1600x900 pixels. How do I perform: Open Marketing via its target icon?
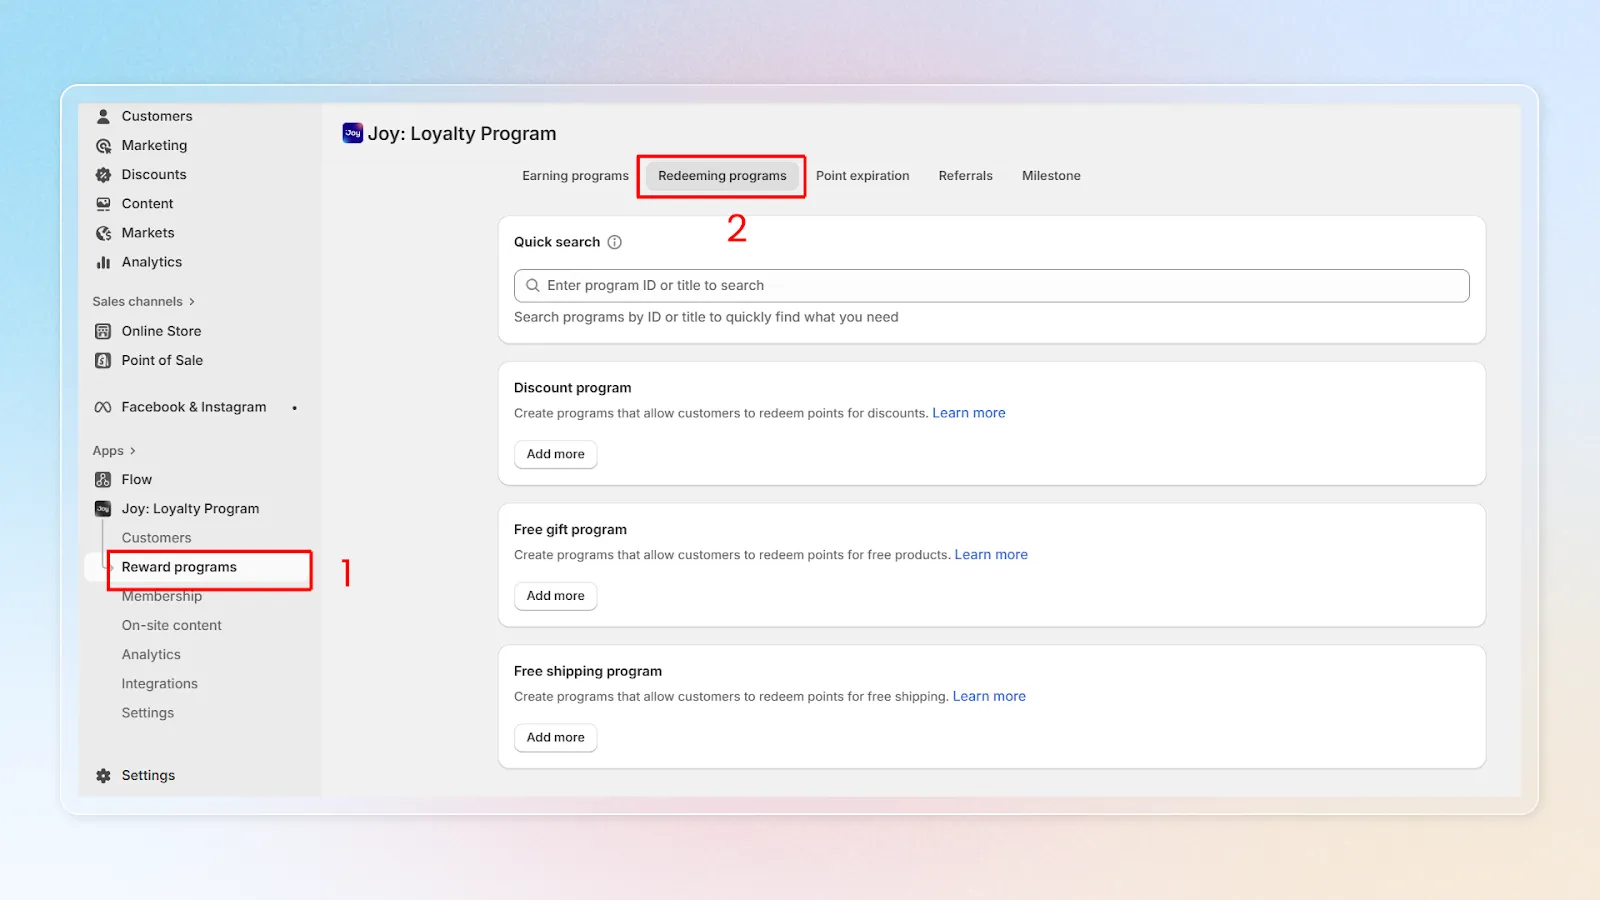point(103,146)
